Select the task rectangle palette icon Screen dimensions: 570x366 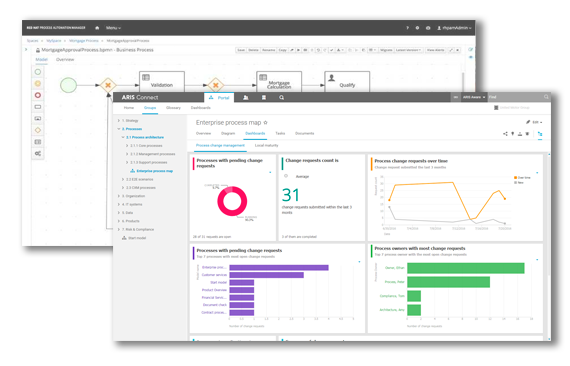click(38, 107)
